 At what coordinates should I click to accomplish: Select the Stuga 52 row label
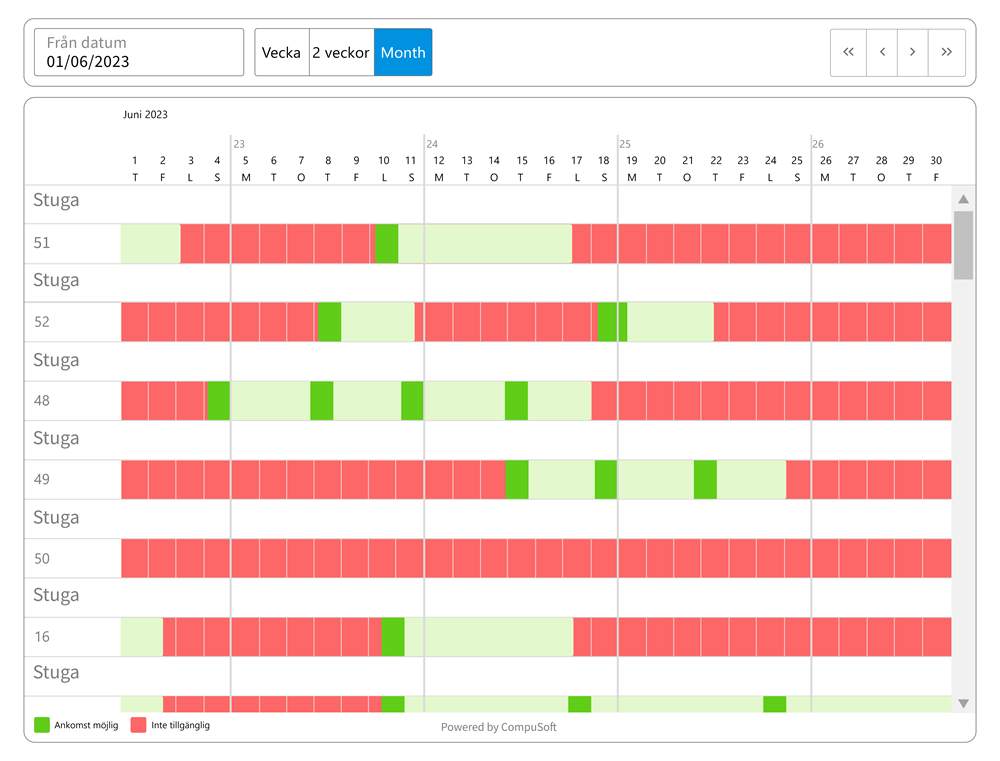(42, 322)
